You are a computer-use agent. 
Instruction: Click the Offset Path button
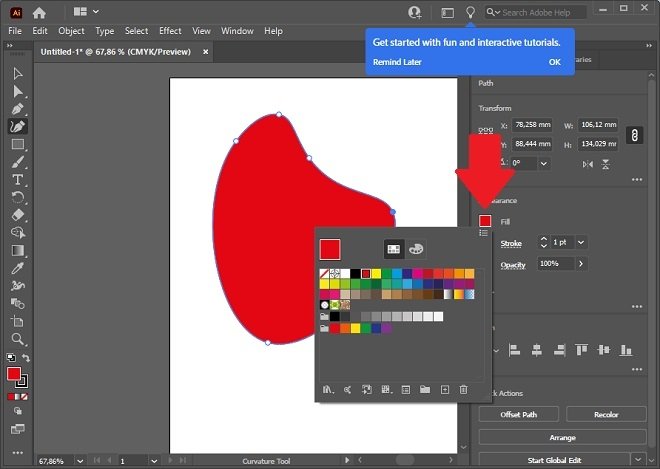click(x=519, y=414)
